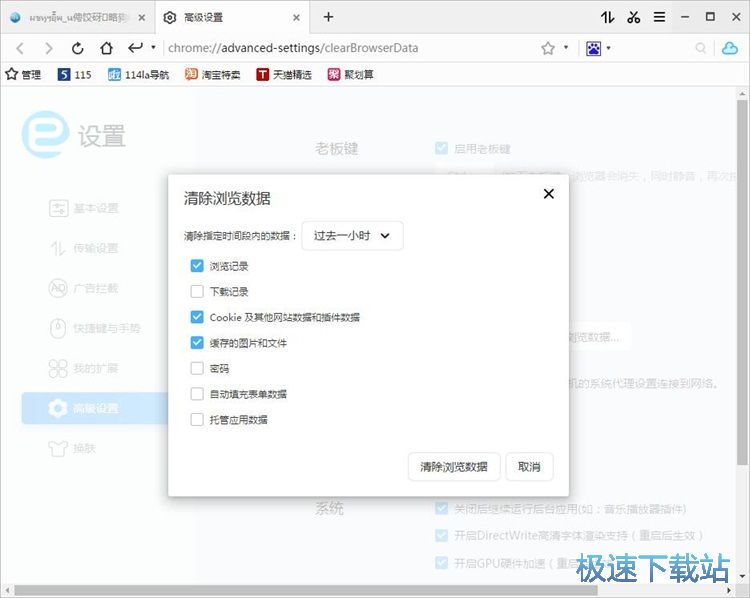Viewport: 750px width, 598px height.
Task: Open the cloud sync icon
Action: click(729, 48)
